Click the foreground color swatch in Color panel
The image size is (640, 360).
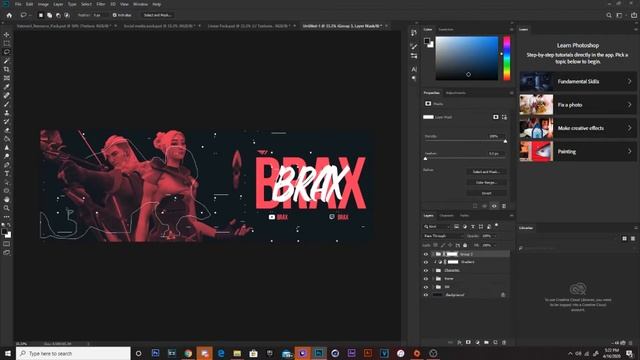coord(427,40)
